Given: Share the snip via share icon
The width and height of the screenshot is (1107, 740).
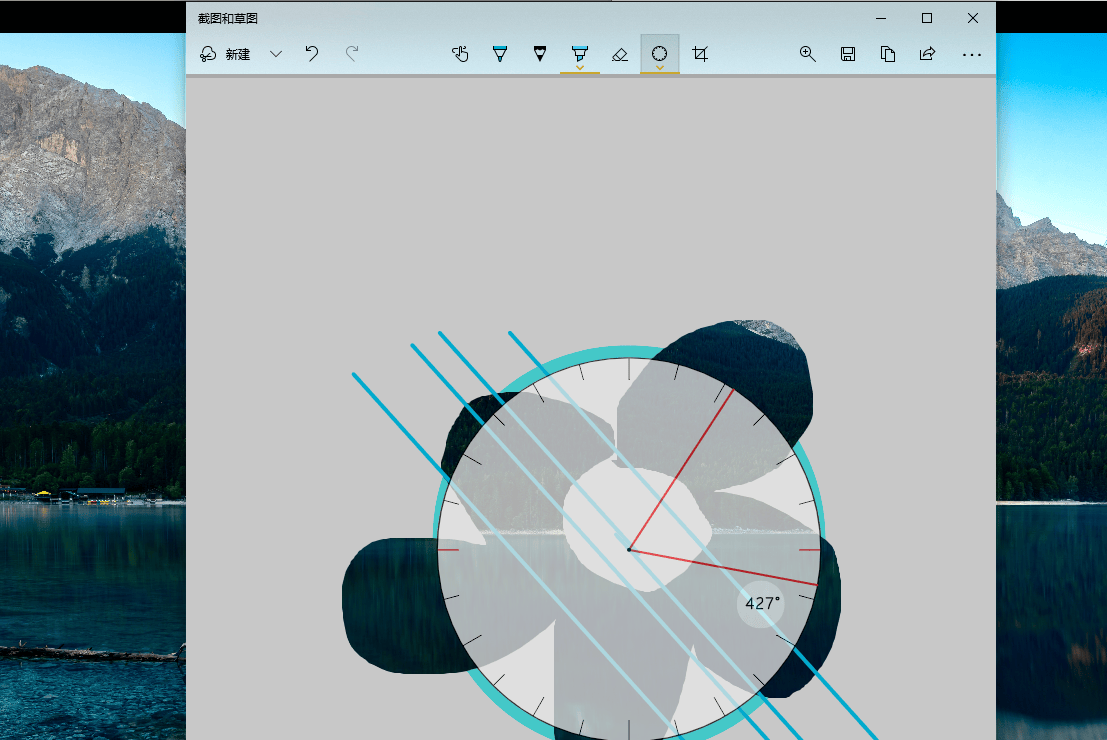Looking at the screenshot, I should (x=928, y=54).
